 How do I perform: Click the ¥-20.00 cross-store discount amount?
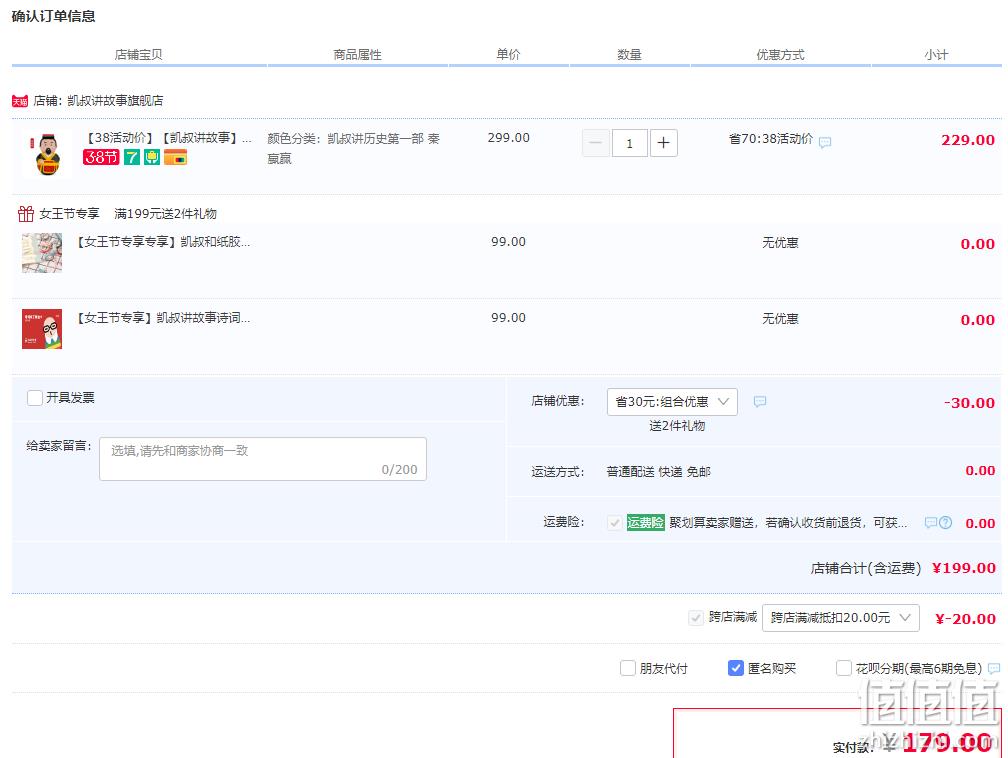pyautogui.click(x=965, y=619)
